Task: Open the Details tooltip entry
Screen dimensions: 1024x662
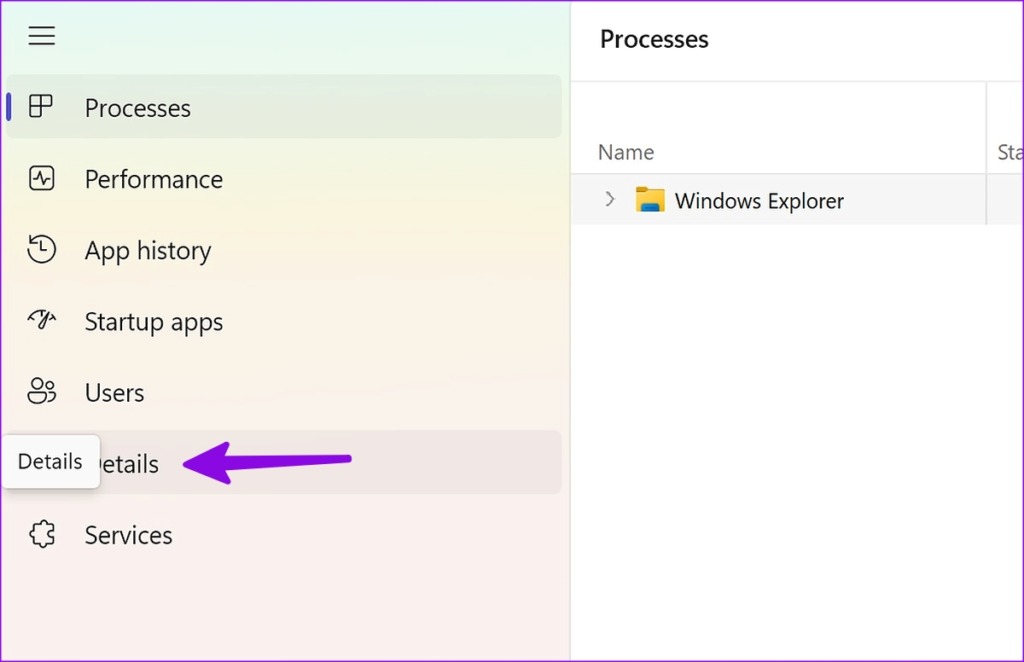Action: coord(50,461)
